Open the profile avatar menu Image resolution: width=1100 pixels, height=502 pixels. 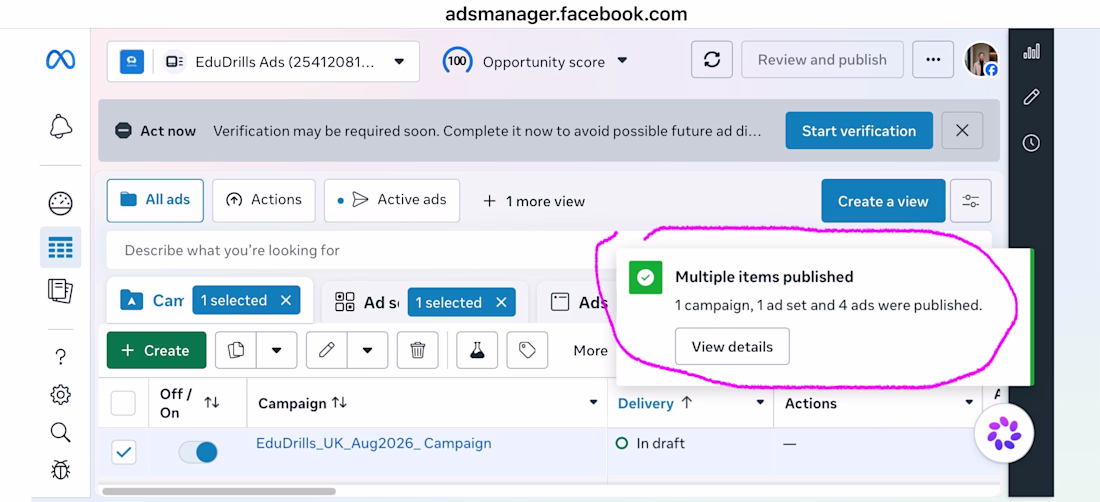coord(981,60)
